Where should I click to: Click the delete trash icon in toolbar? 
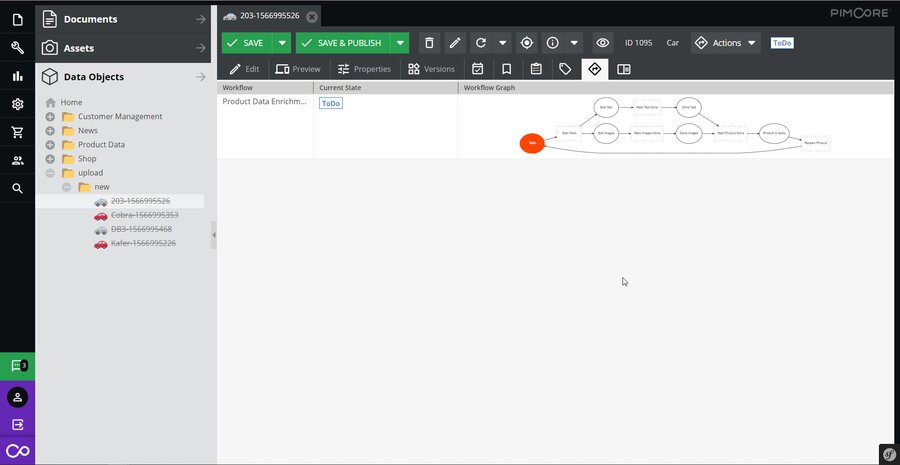[x=430, y=43]
